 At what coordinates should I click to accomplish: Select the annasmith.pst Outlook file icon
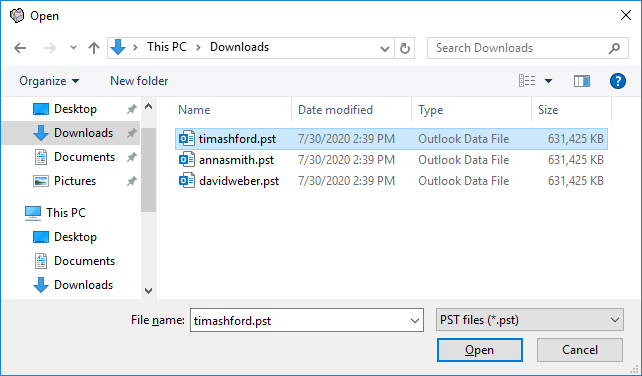[187, 159]
